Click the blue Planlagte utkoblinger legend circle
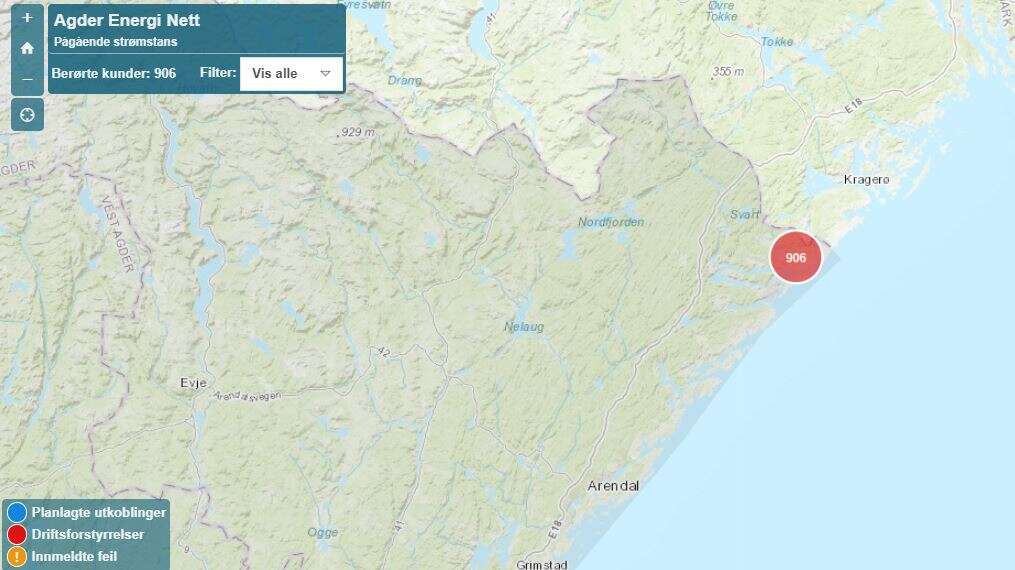This screenshot has height=570, width=1015. [x=17, y=512]
